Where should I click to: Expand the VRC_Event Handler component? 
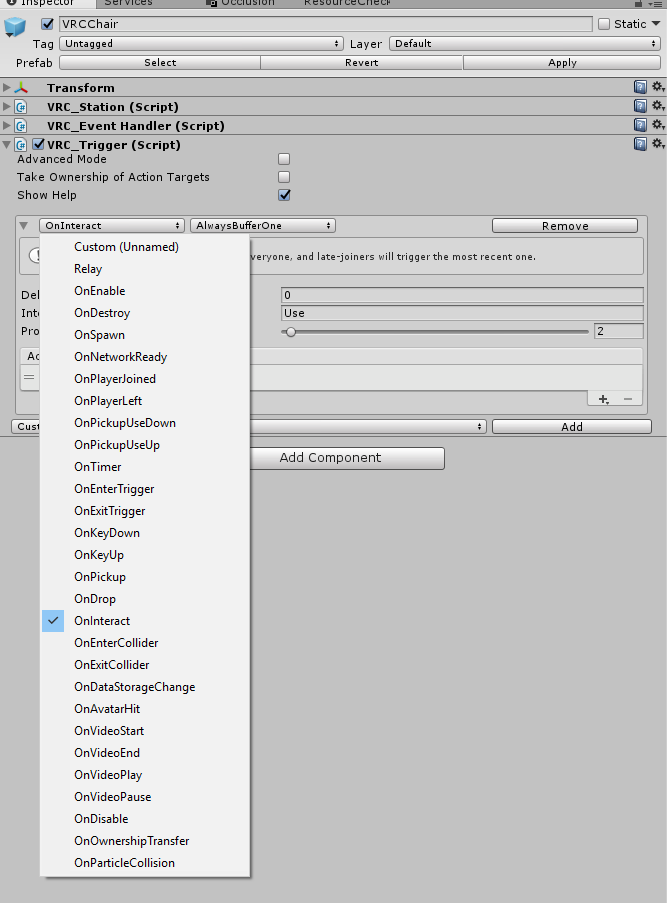point(7,126)
